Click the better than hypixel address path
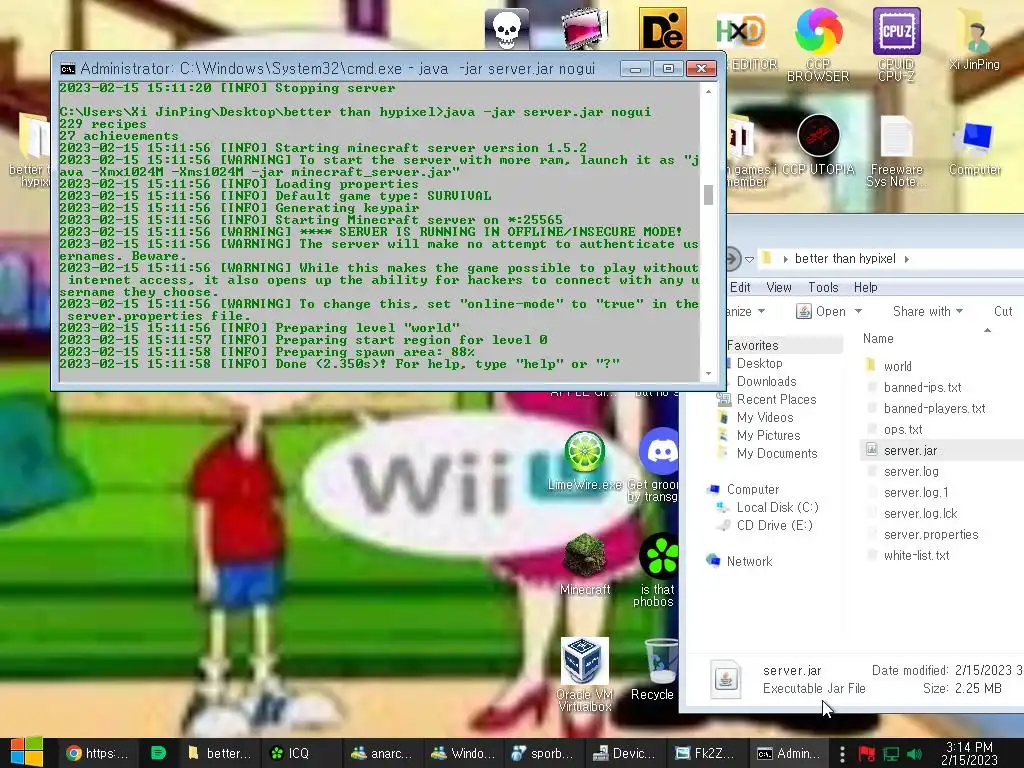1024x768 pixels. (844, 259)
